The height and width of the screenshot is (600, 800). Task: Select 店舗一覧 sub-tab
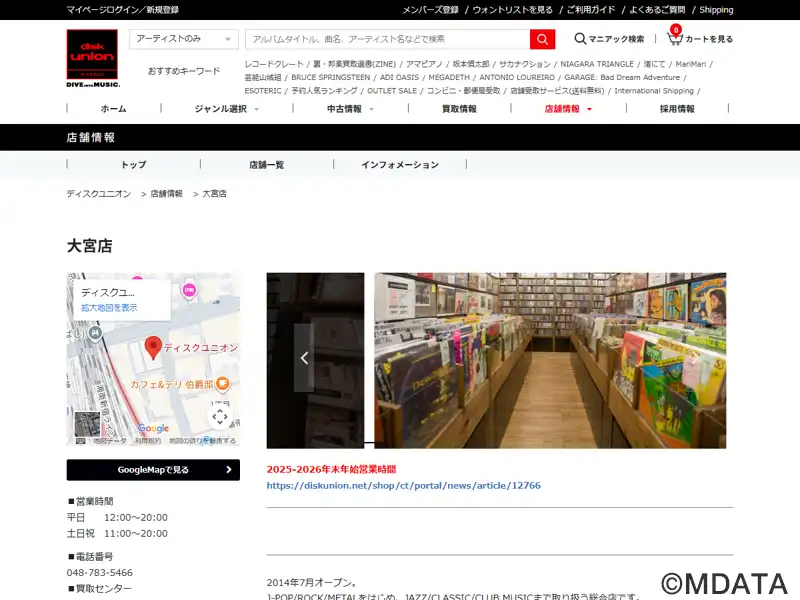[x=266, y=164]
